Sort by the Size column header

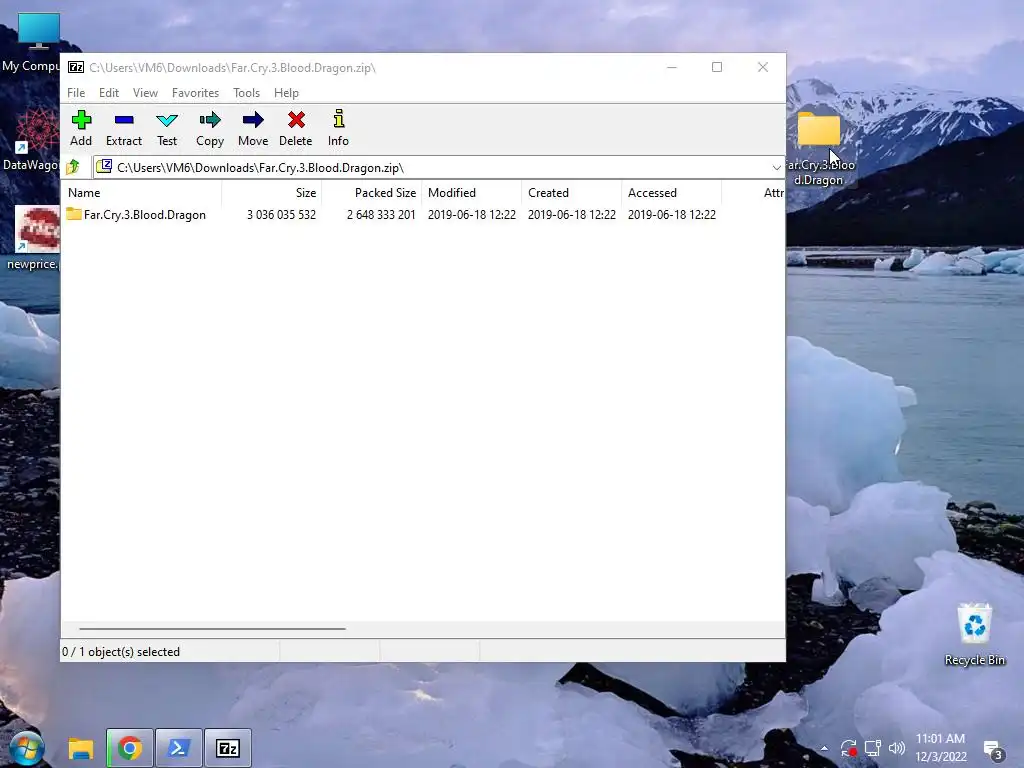tap(272, 193)
